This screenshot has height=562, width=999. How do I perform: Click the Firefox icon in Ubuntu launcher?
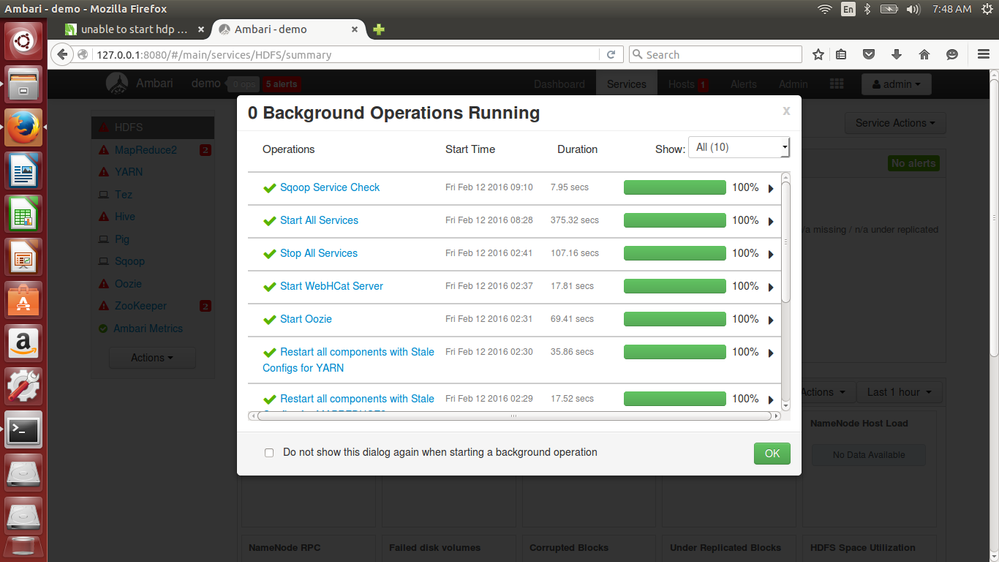click(23, 128)
